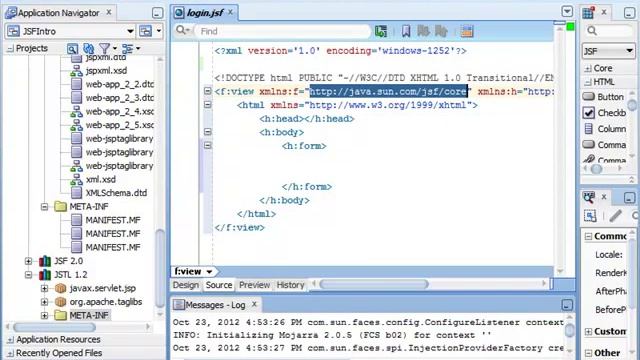The height and width of the screenshot is (360, 640).
Task: Click the Locale property label
Action: click(609, 255)
